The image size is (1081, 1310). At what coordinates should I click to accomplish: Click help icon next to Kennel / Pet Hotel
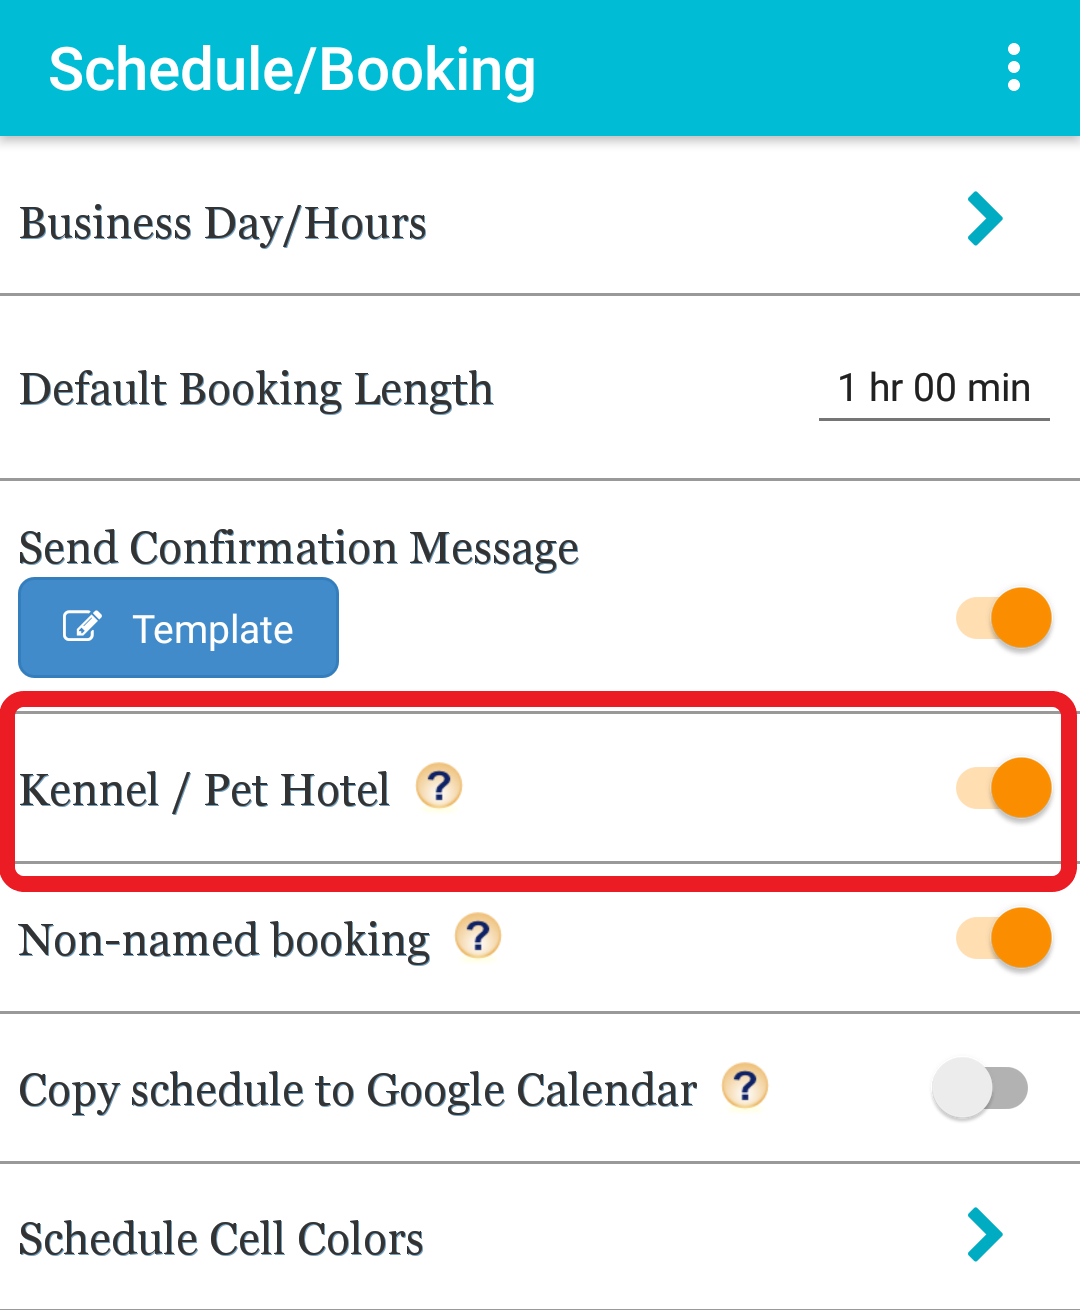(439, 786)
